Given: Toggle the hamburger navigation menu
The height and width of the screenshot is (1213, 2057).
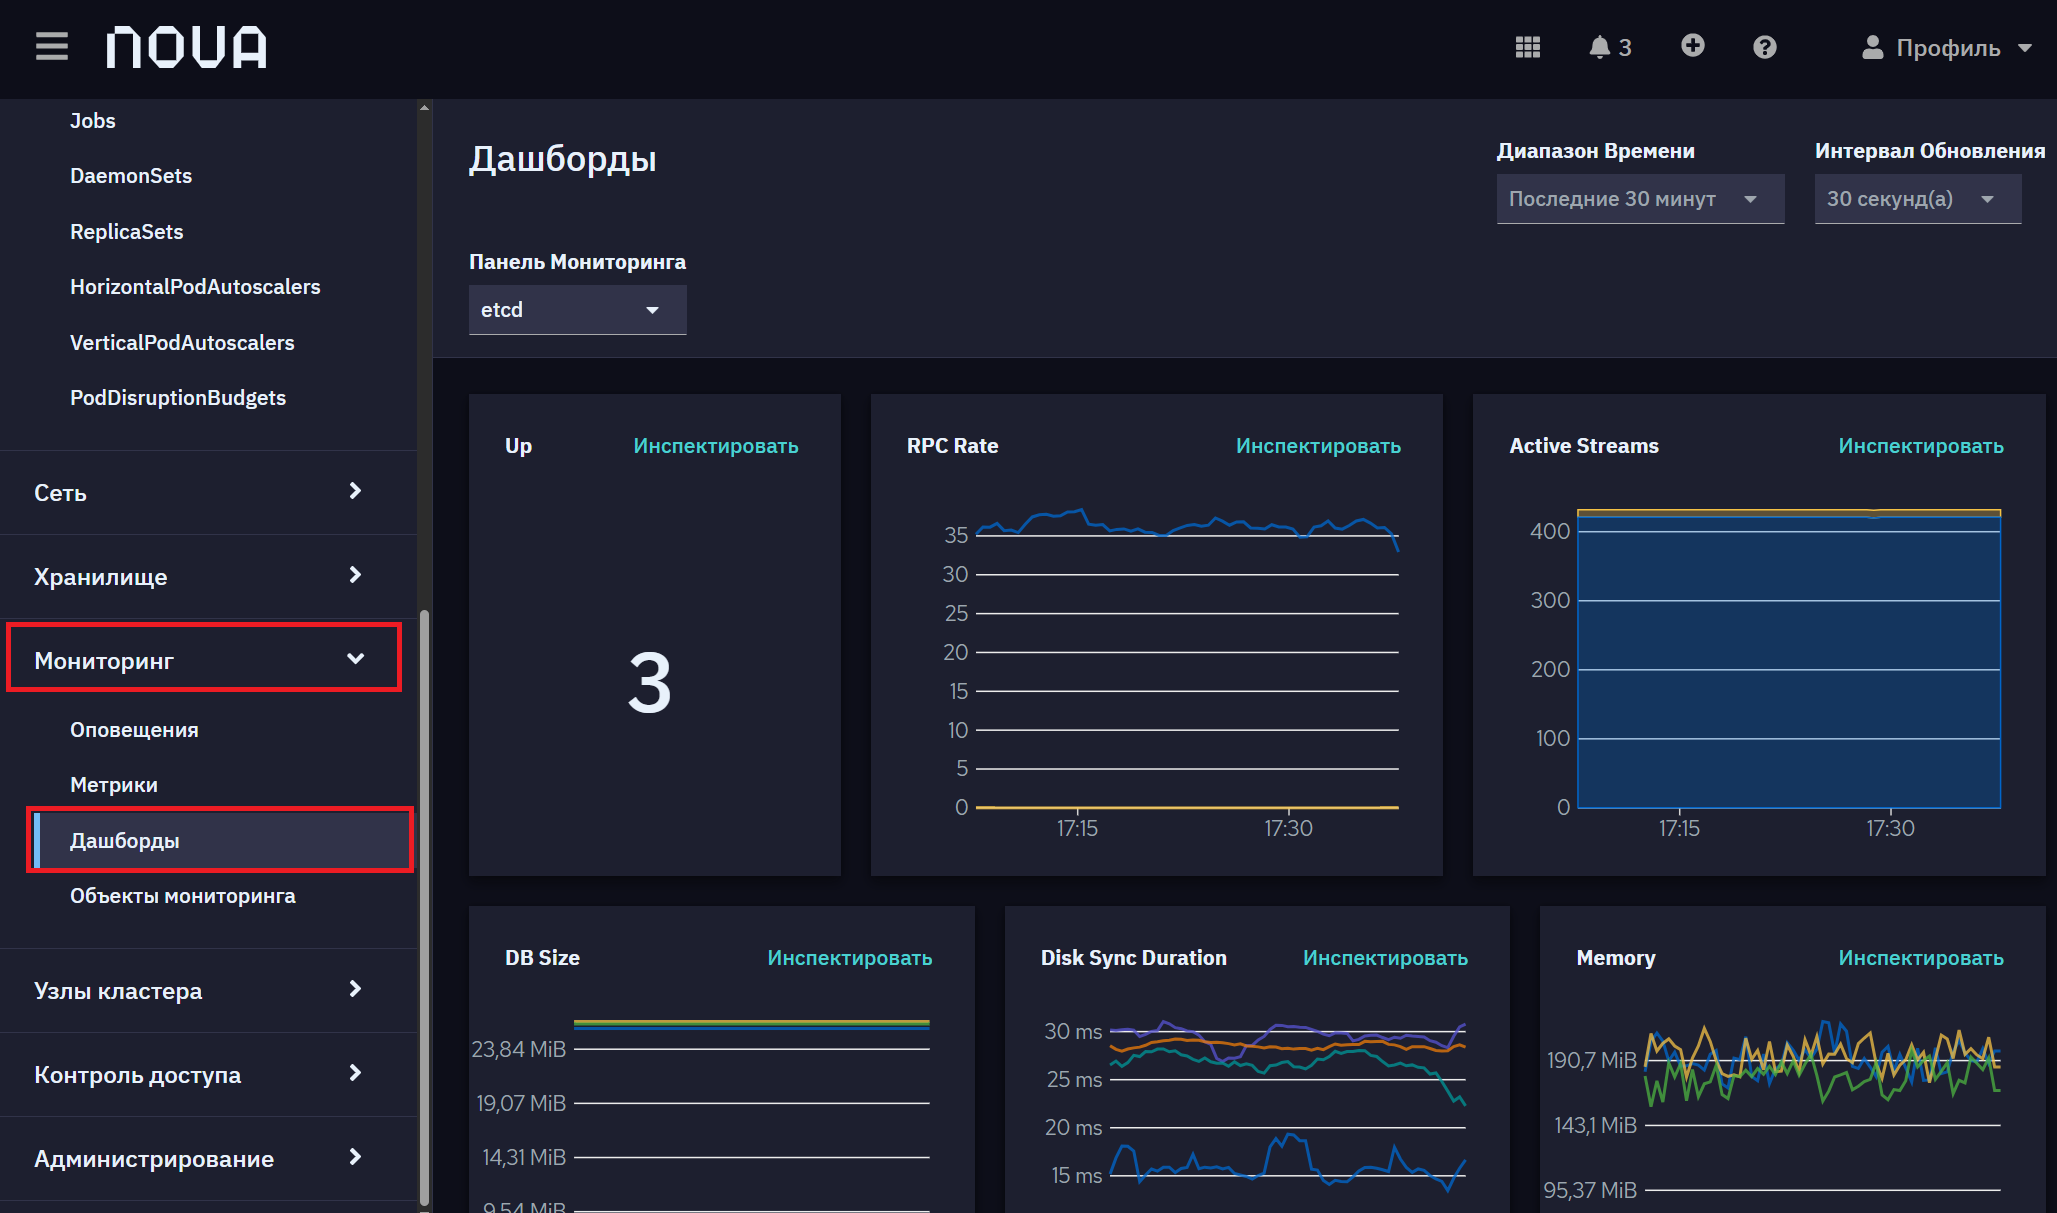Looking at the screenshot, I should (52, 46).
